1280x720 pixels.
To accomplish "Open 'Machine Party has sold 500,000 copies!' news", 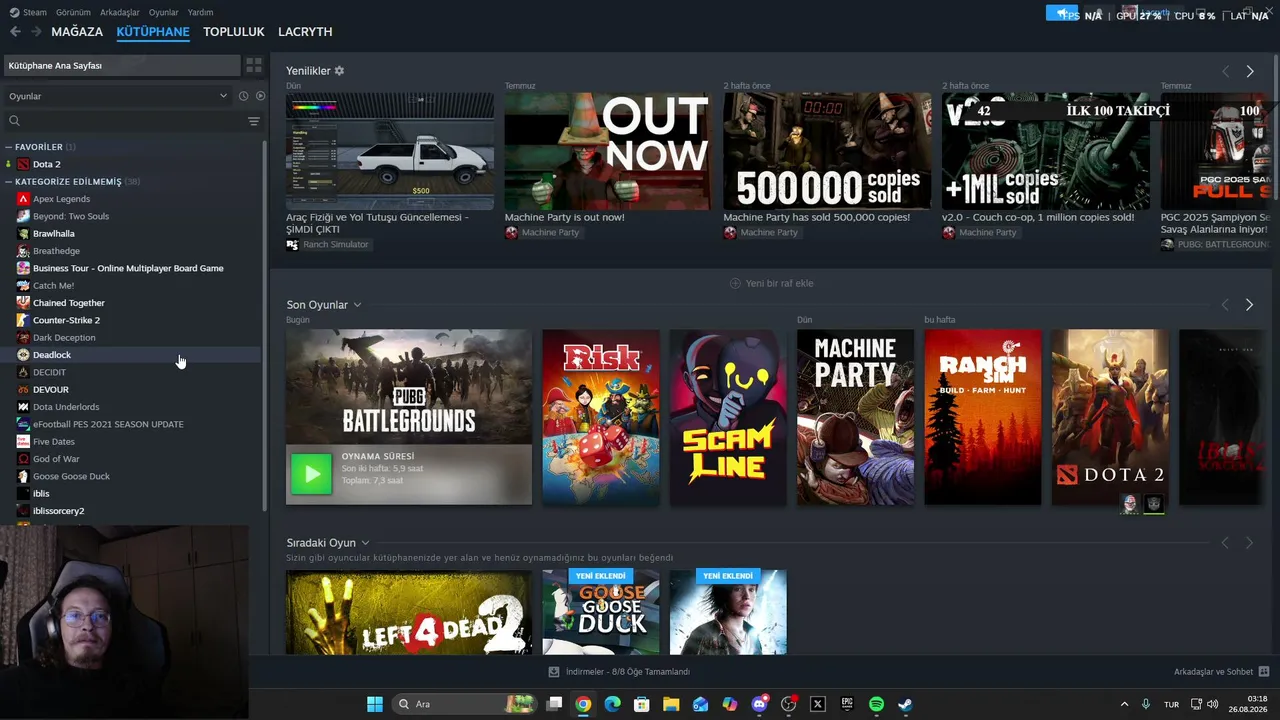I will 817,217.
